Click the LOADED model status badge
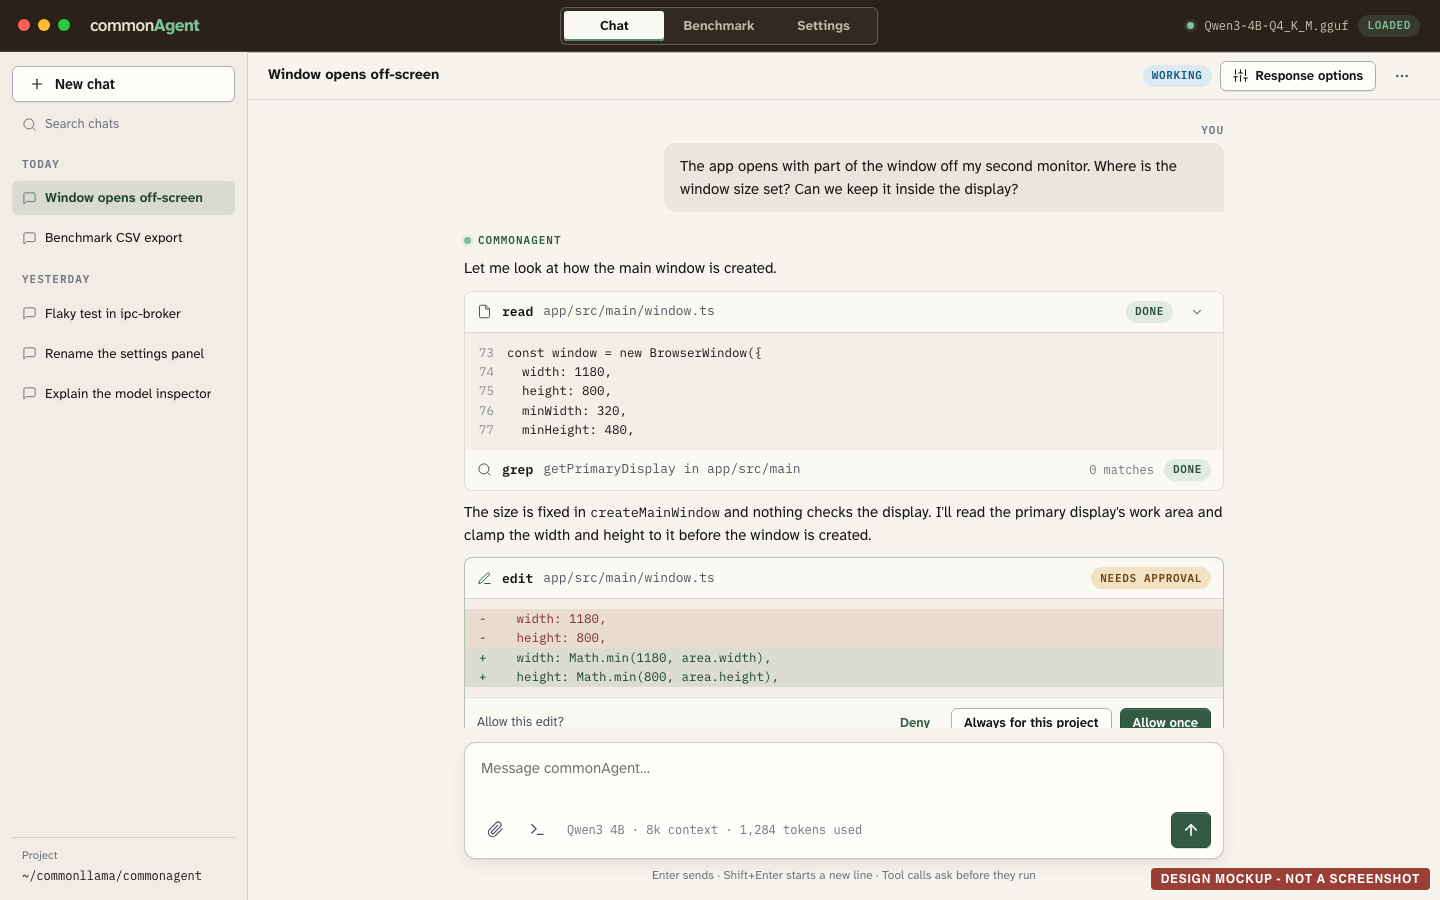1440x900 pixels. pyautogui.click(x=1389, y=26)
